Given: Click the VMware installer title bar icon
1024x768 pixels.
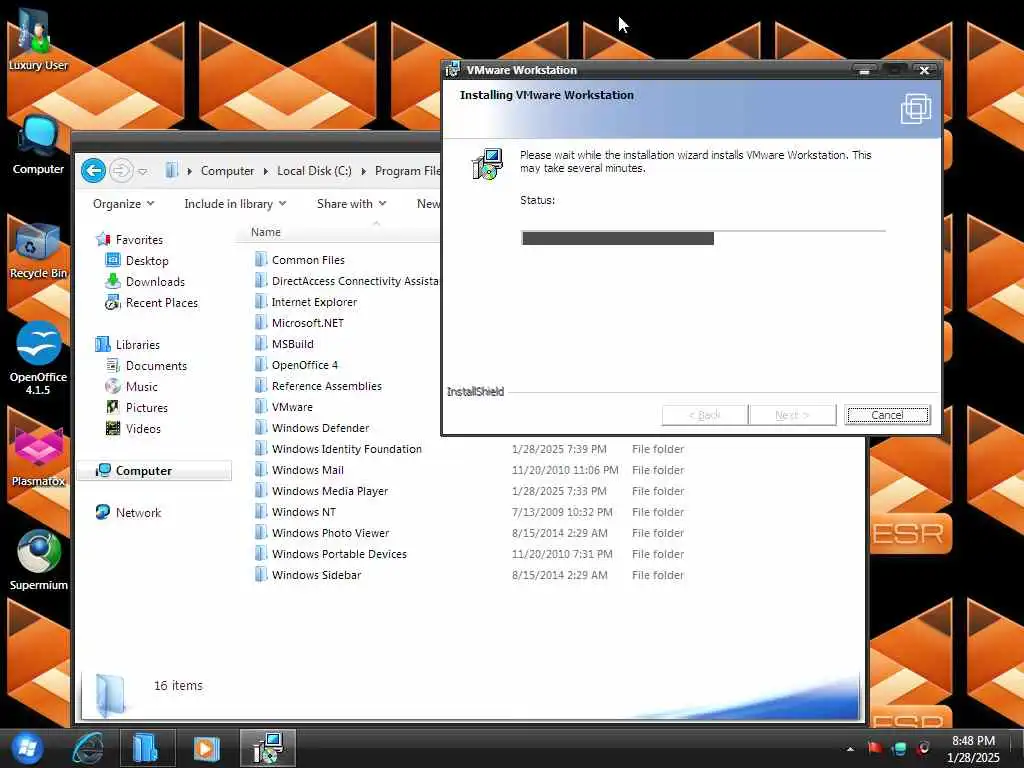Looking at the screenshot, I should tap(452, 69).
